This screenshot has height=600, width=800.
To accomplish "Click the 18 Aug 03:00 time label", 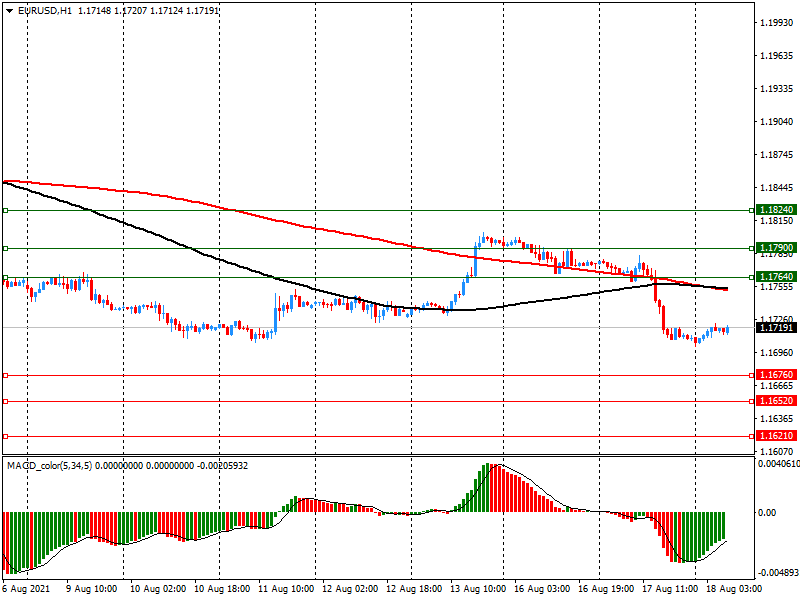I will click(734, 589).
